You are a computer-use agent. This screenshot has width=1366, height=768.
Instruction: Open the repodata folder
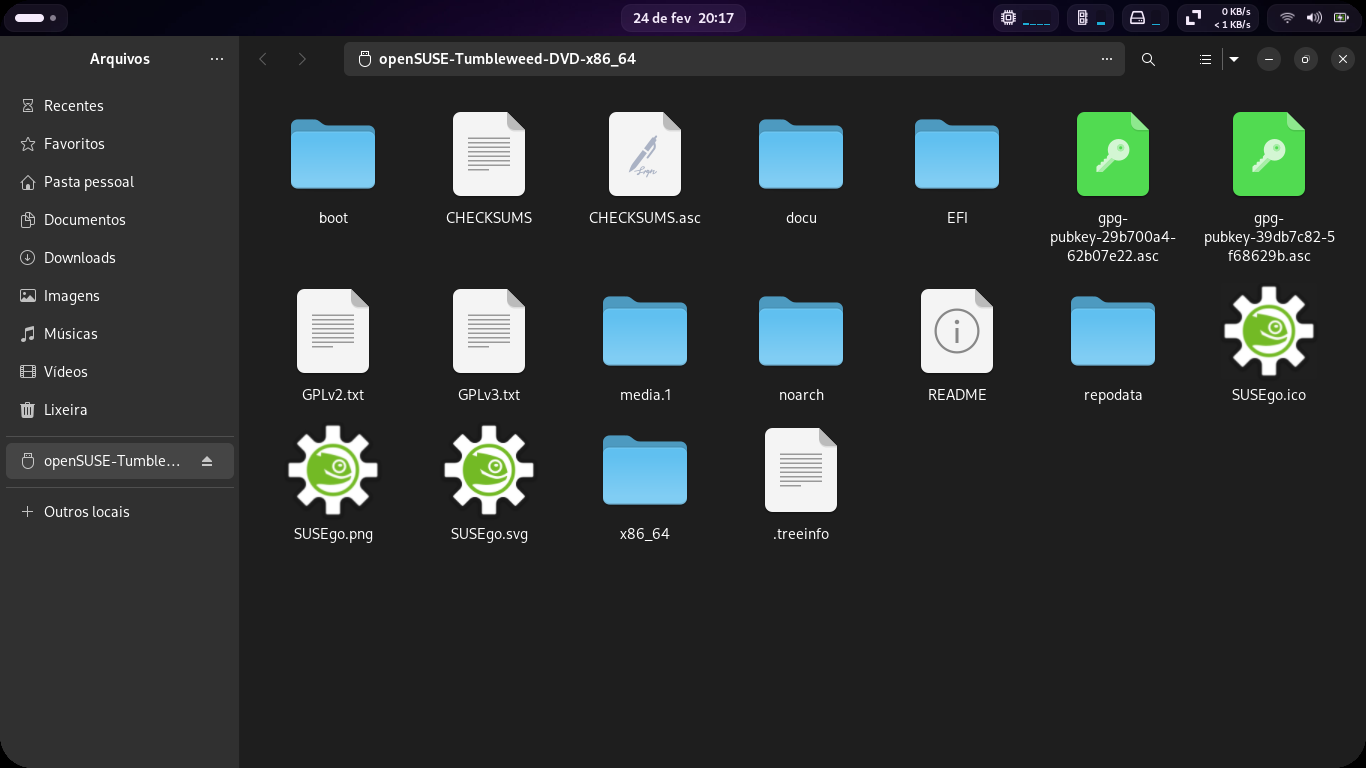[x=1113, y=331]
